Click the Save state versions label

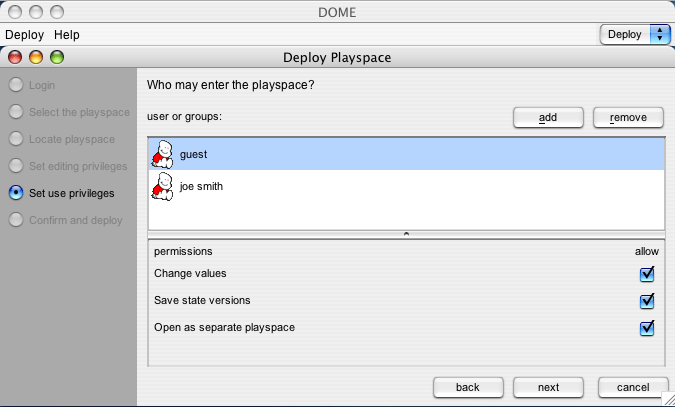(202, 300)
